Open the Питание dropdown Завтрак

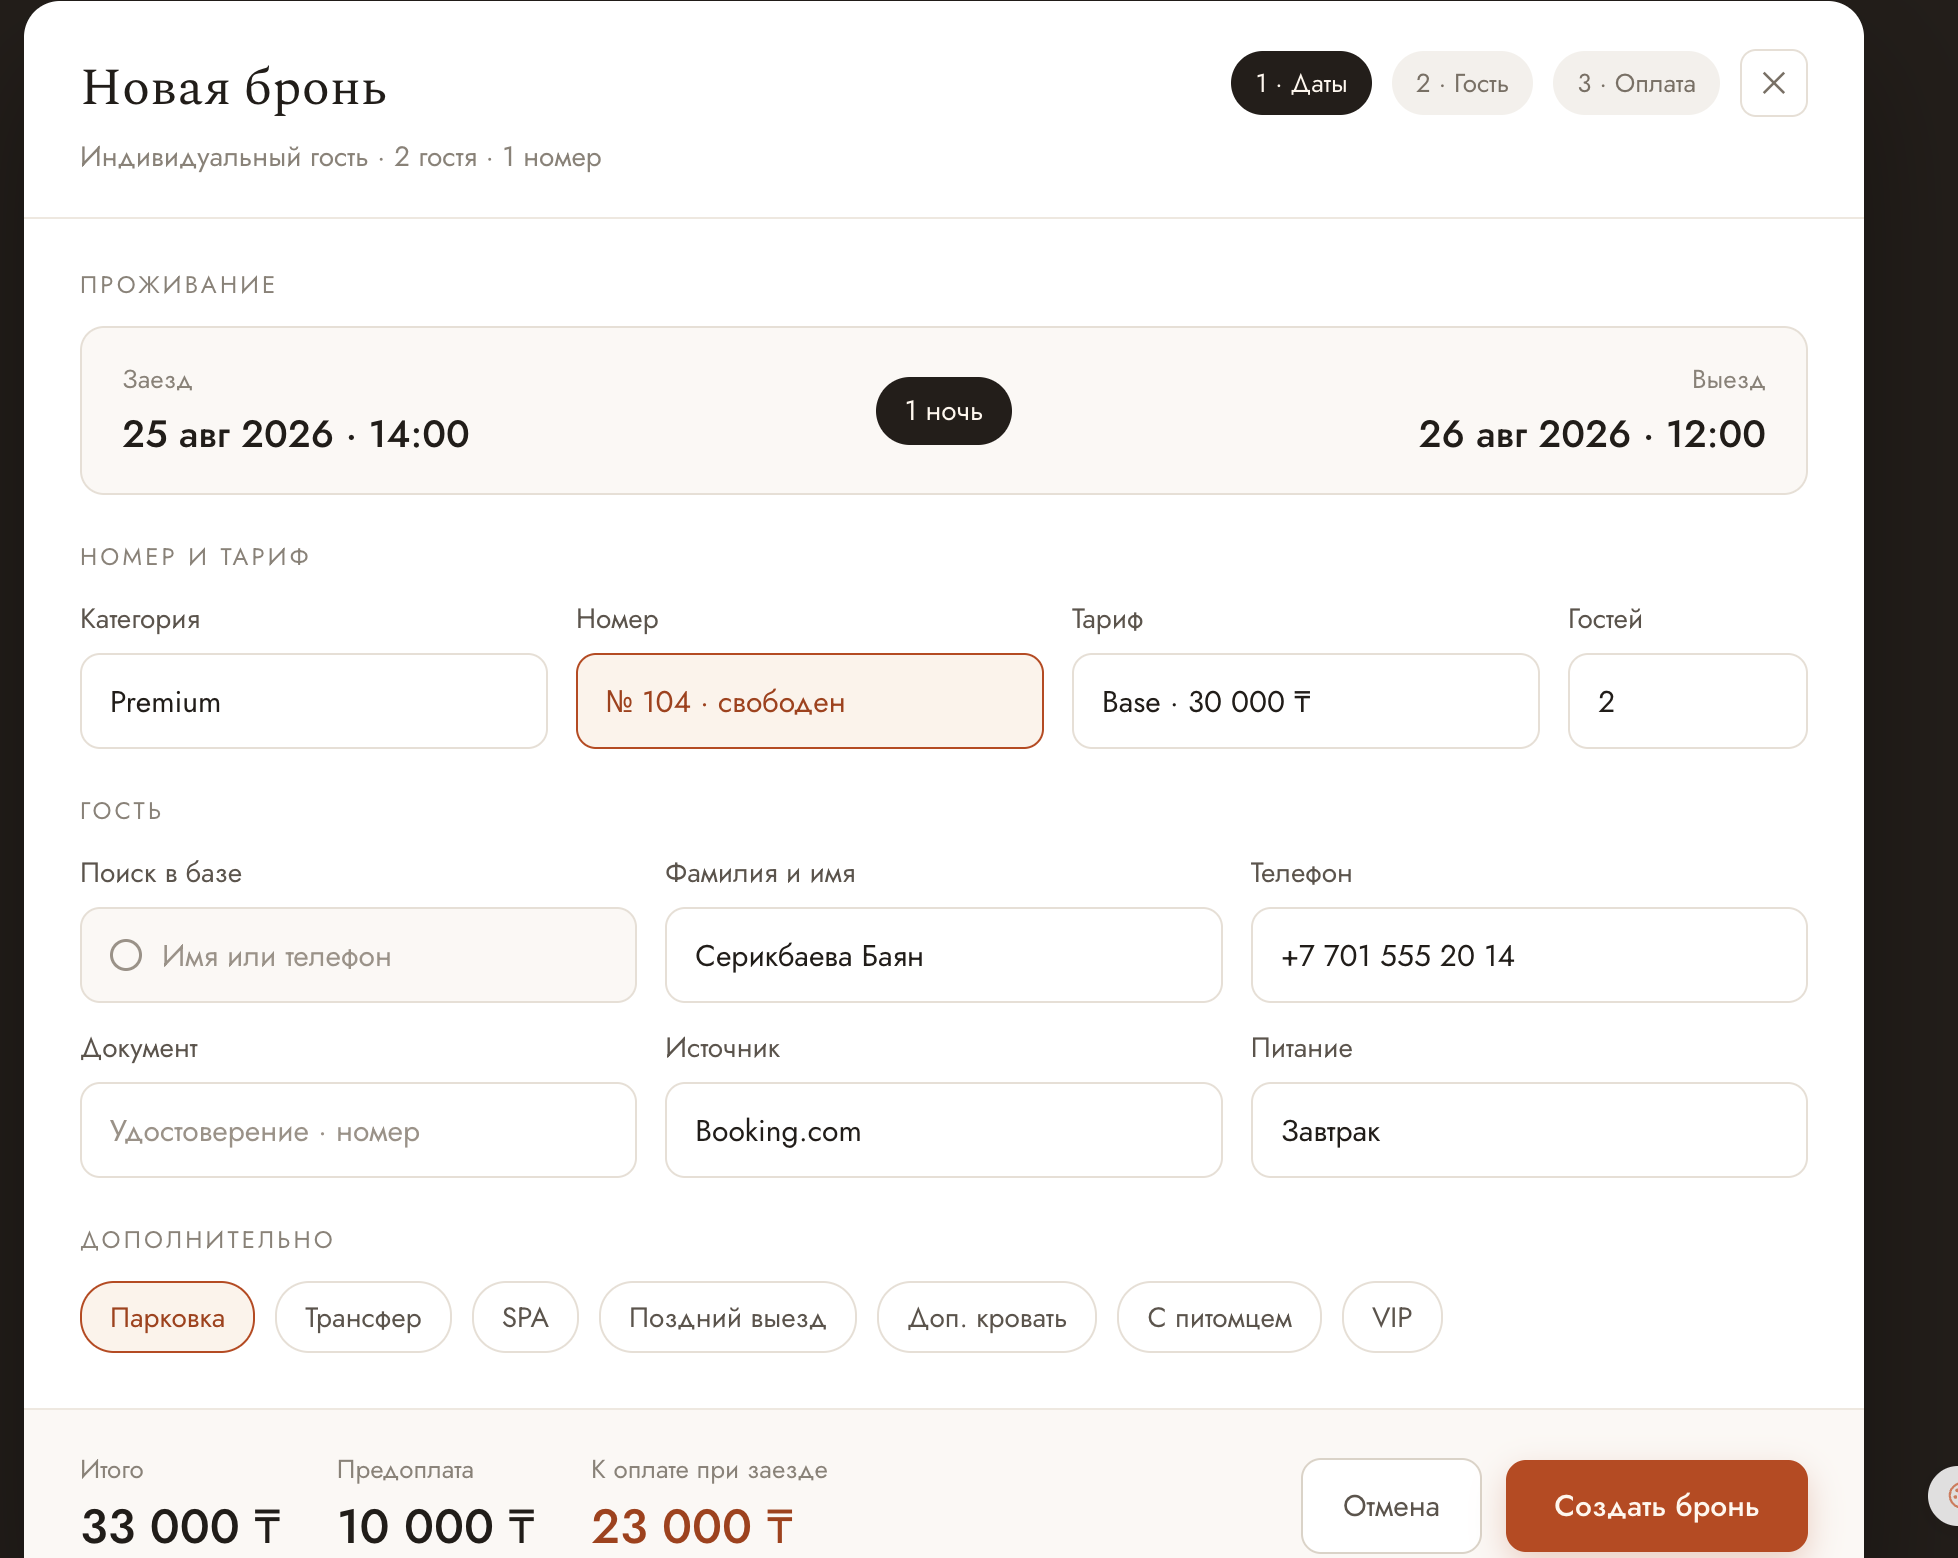coord(1529,1130)
